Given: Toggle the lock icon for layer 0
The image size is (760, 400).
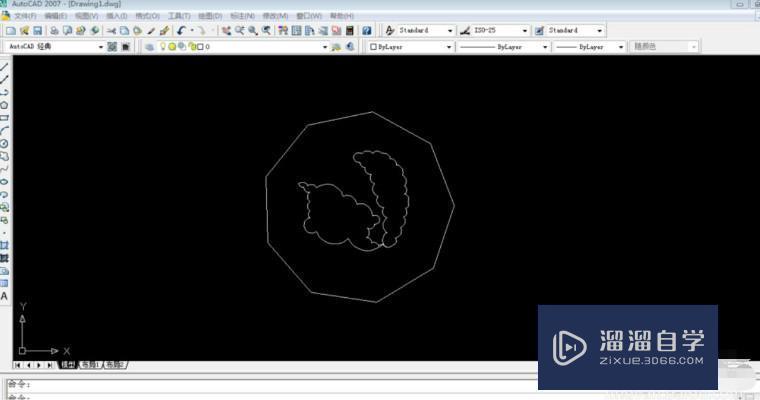Looking at the screenshot, I should (192, 47).
